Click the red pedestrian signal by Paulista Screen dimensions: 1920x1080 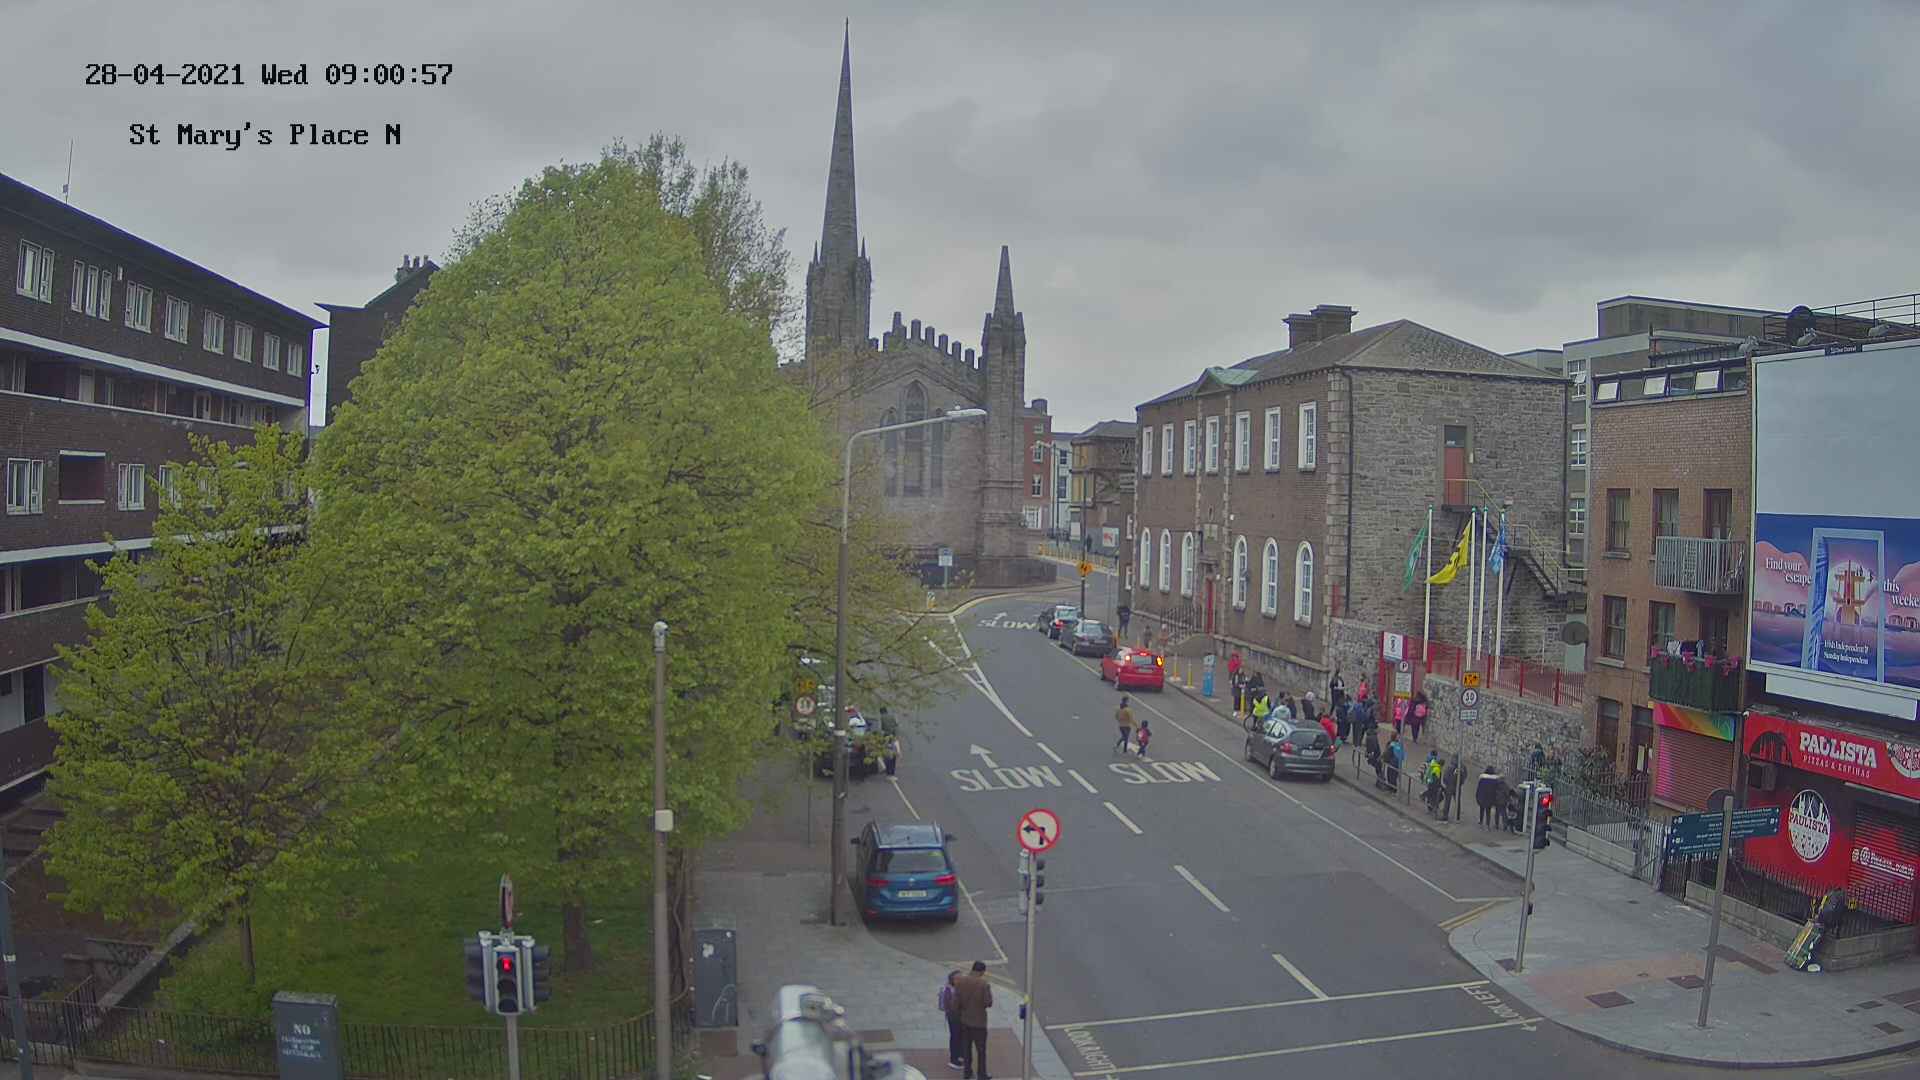point(1543,800)
